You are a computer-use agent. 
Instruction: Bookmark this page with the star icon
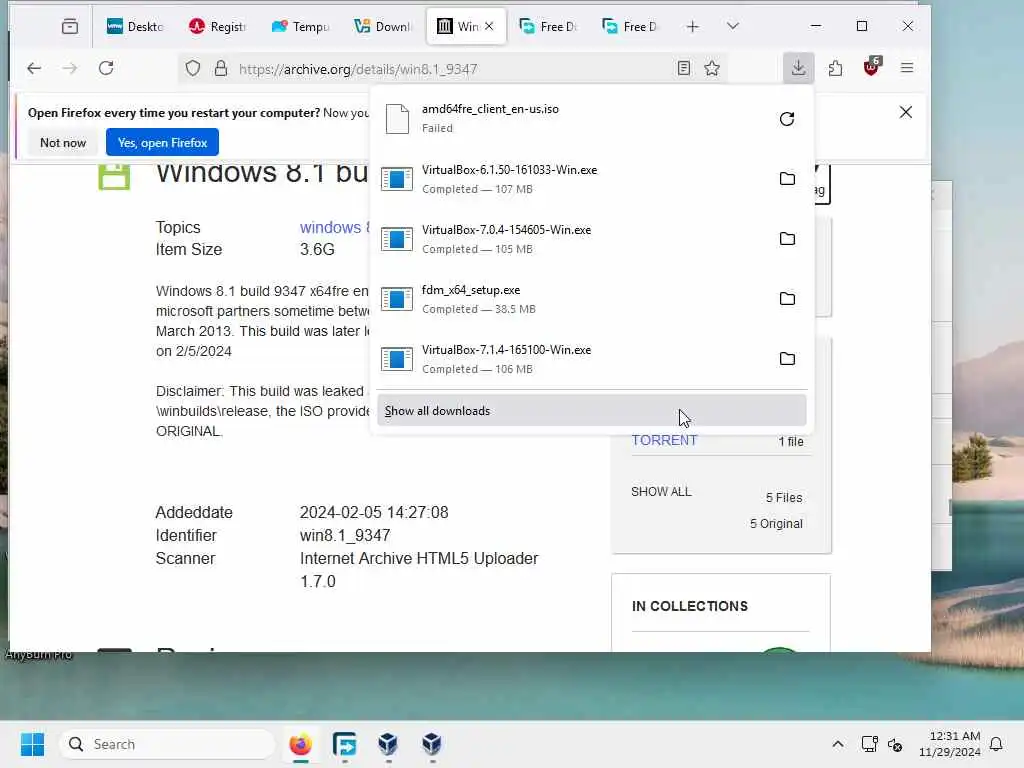coord(712,69)
